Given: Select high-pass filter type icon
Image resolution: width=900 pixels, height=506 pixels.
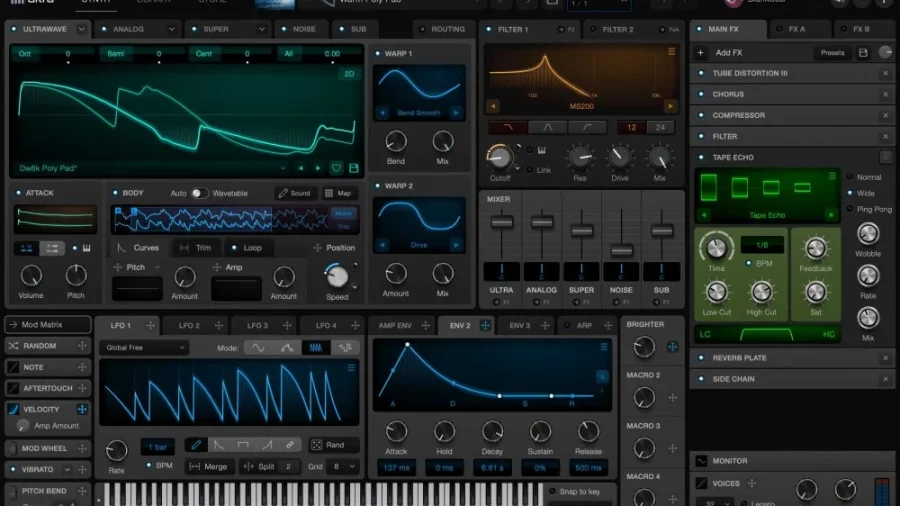Looking at the screenshot, I should 587,127.
